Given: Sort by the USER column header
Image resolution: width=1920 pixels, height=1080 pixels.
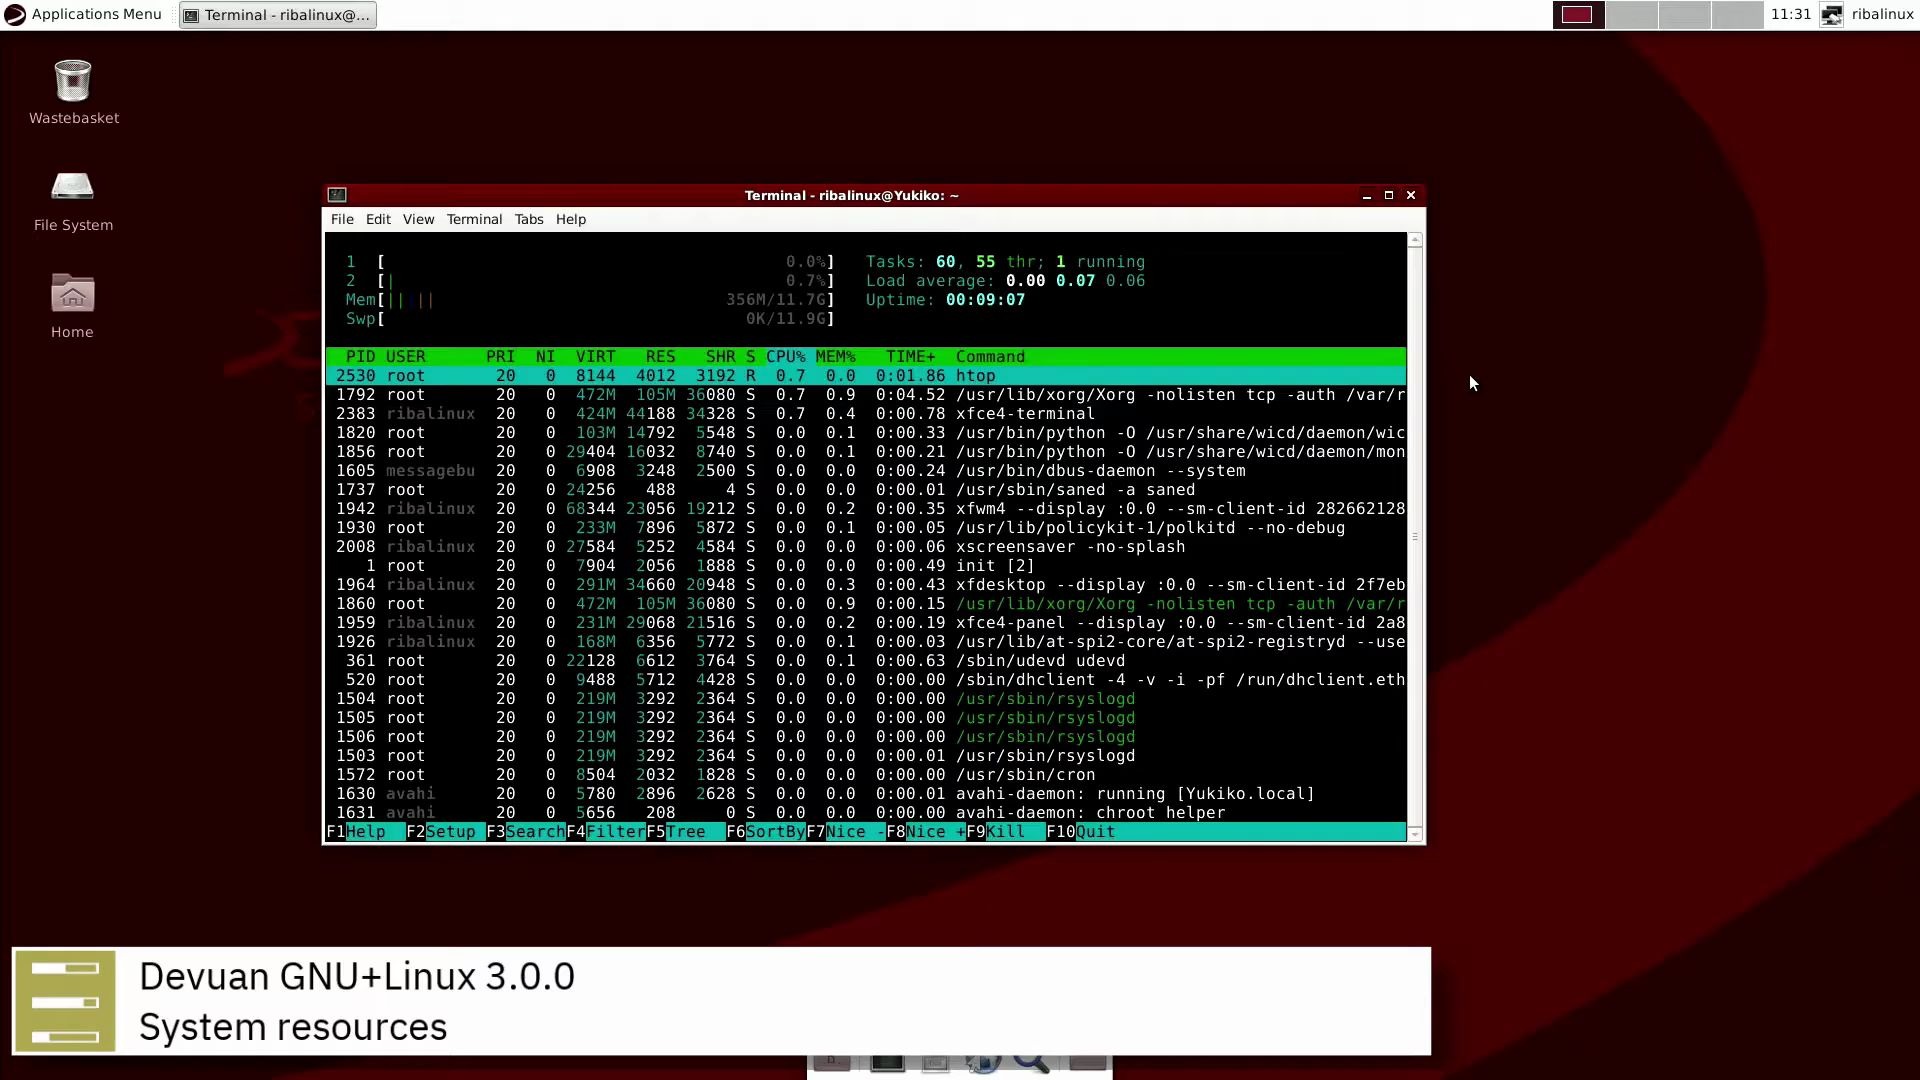Looking at the screenshot, I should pyautogui.click(x=406, y=357).
